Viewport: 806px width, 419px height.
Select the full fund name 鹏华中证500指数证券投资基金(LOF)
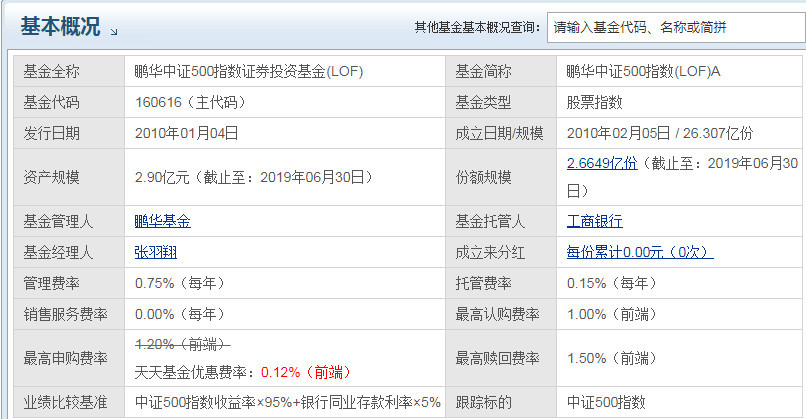249,71
